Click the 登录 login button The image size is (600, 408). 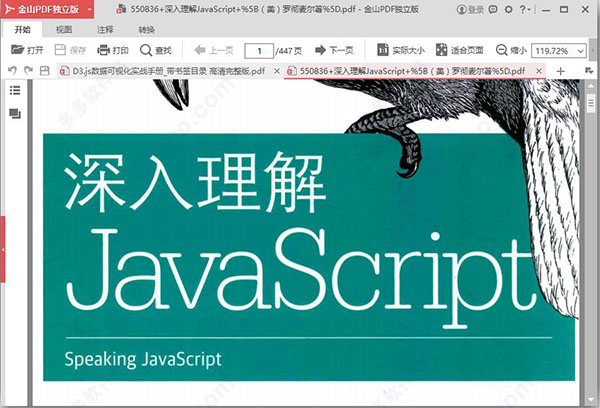coord(471,9)
